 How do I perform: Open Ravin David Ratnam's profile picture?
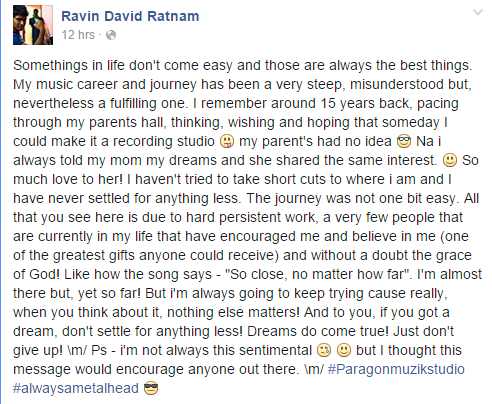point(33,25)
